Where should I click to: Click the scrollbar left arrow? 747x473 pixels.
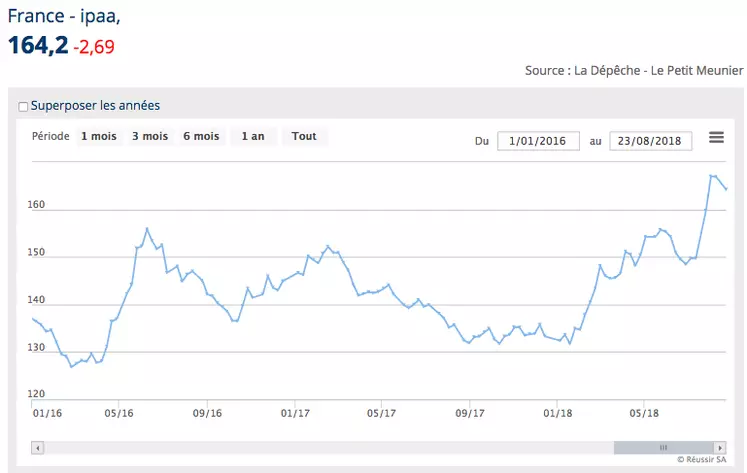point(38,448)
